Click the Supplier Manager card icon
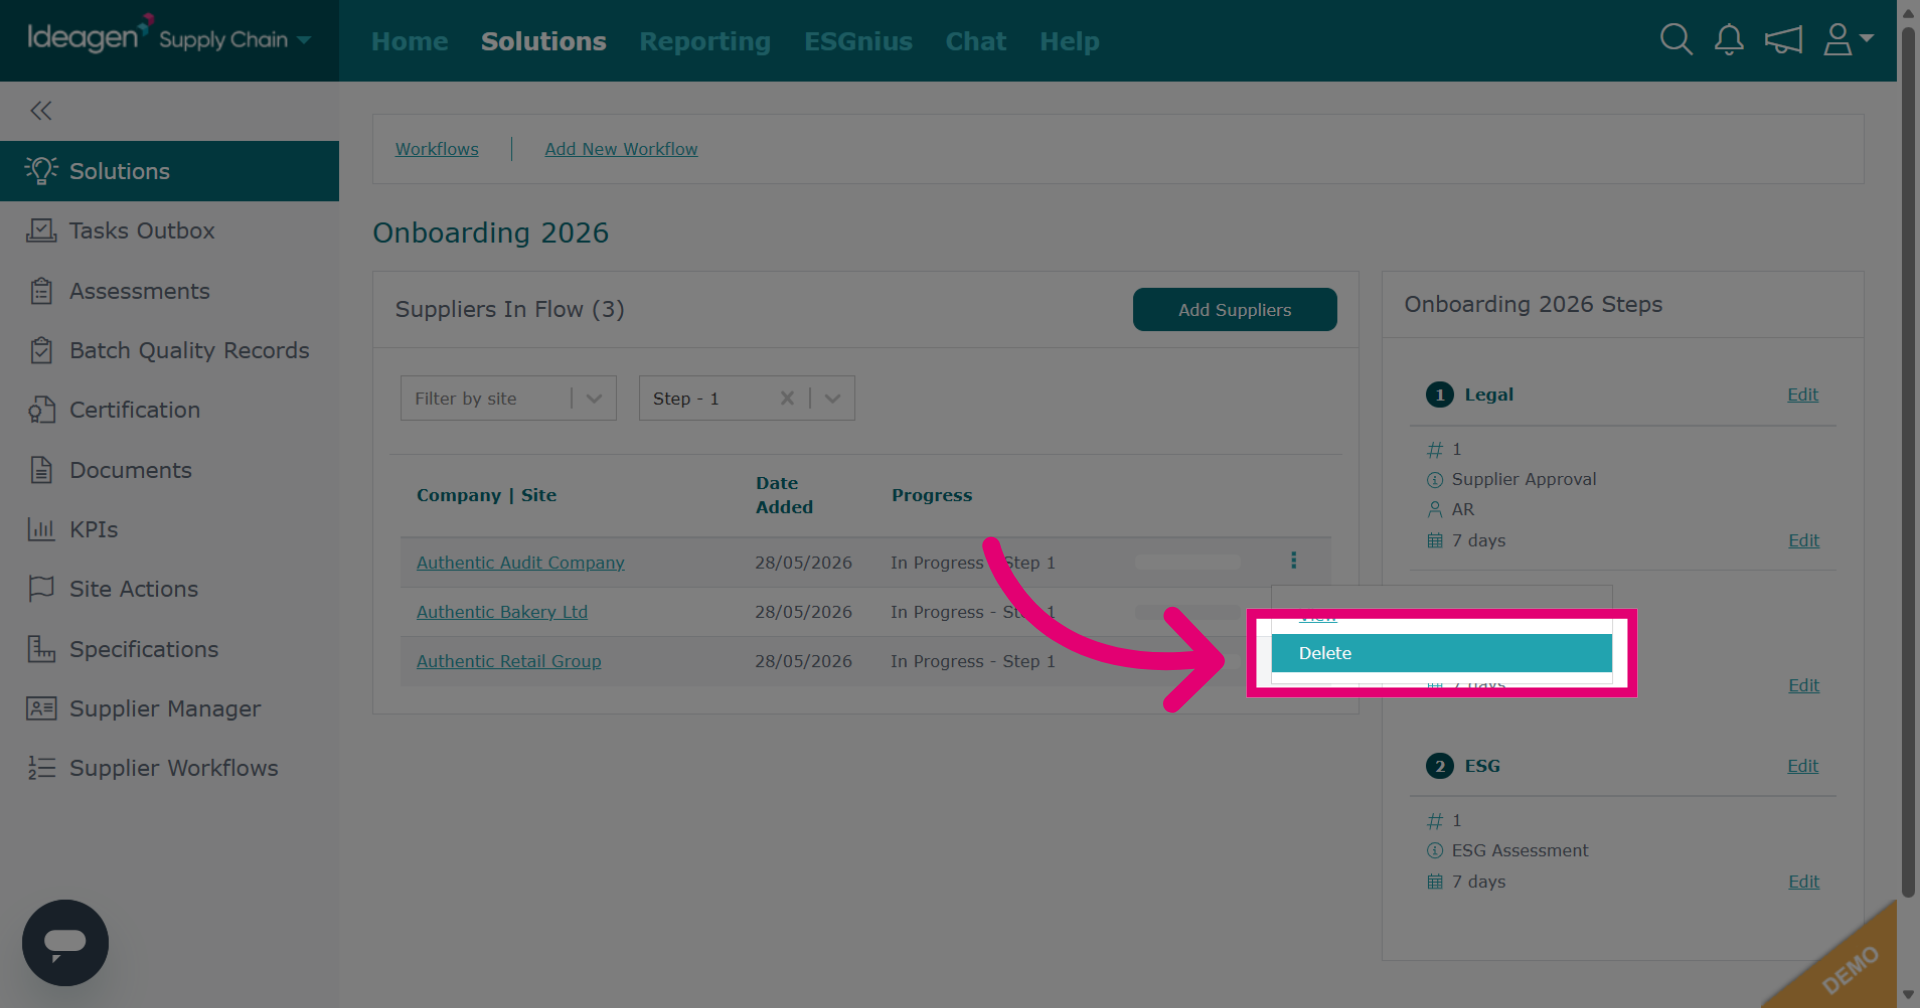The image size is (1920, 1008). 41,709
